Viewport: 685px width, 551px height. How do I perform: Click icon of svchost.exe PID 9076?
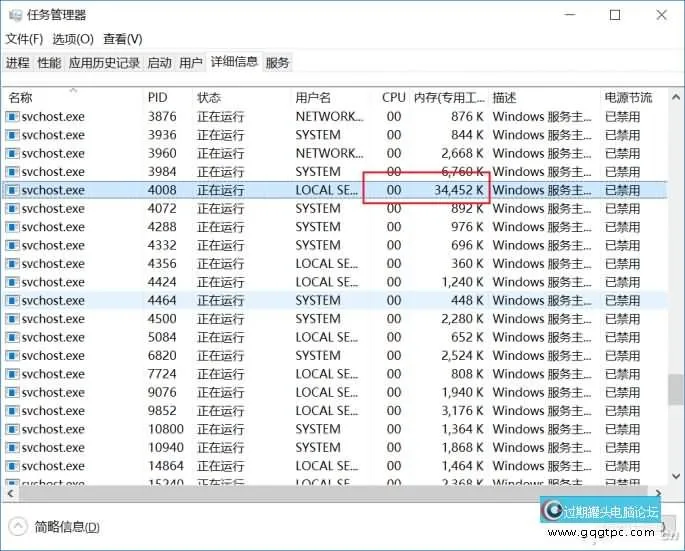pos(12,392)
